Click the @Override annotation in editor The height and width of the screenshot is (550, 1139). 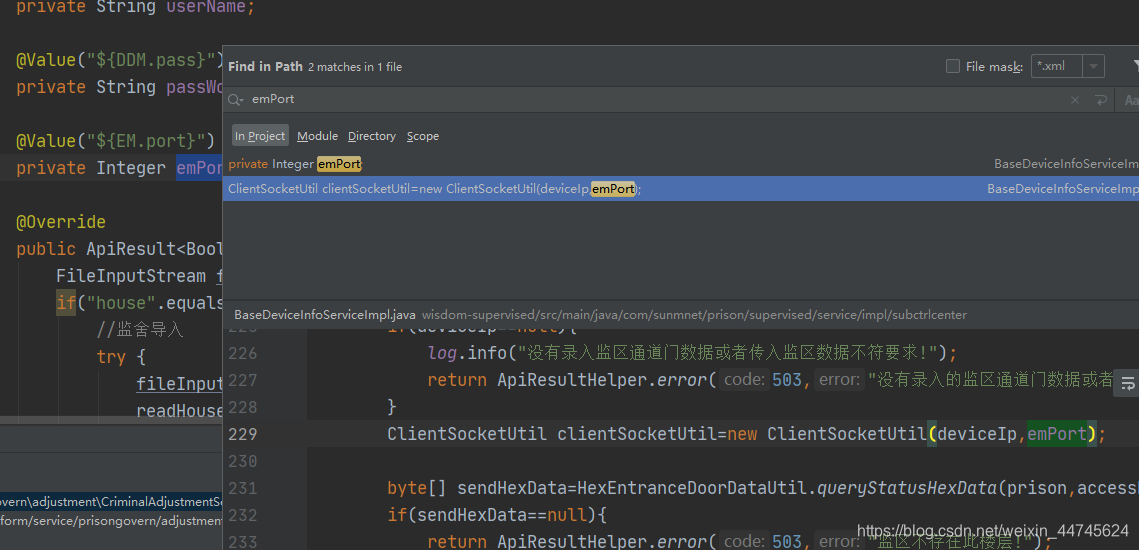(x=60, y=222)
